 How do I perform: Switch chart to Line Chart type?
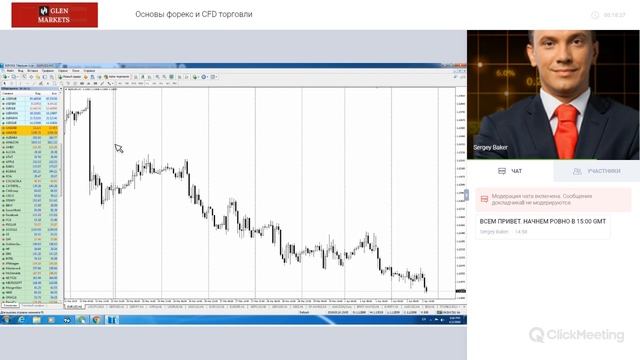coord(149,77)
